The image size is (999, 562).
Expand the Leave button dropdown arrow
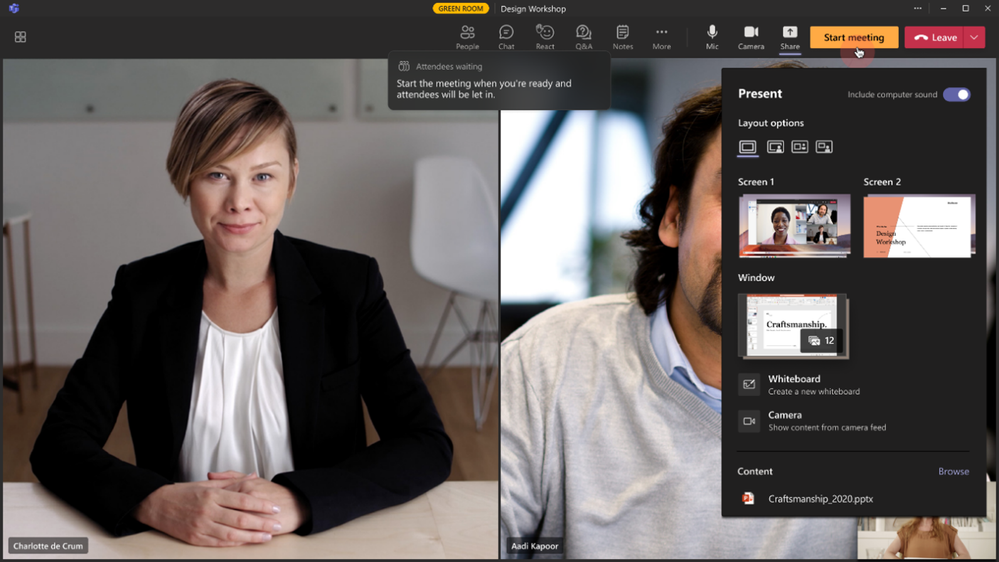point(974,38)
